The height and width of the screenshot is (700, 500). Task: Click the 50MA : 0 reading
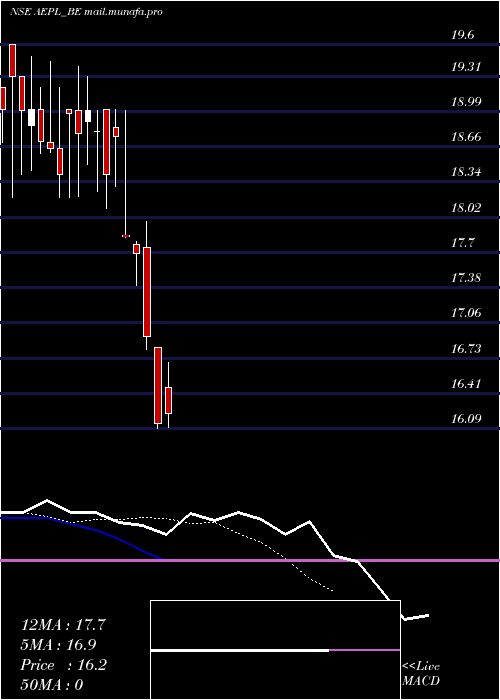52,685
